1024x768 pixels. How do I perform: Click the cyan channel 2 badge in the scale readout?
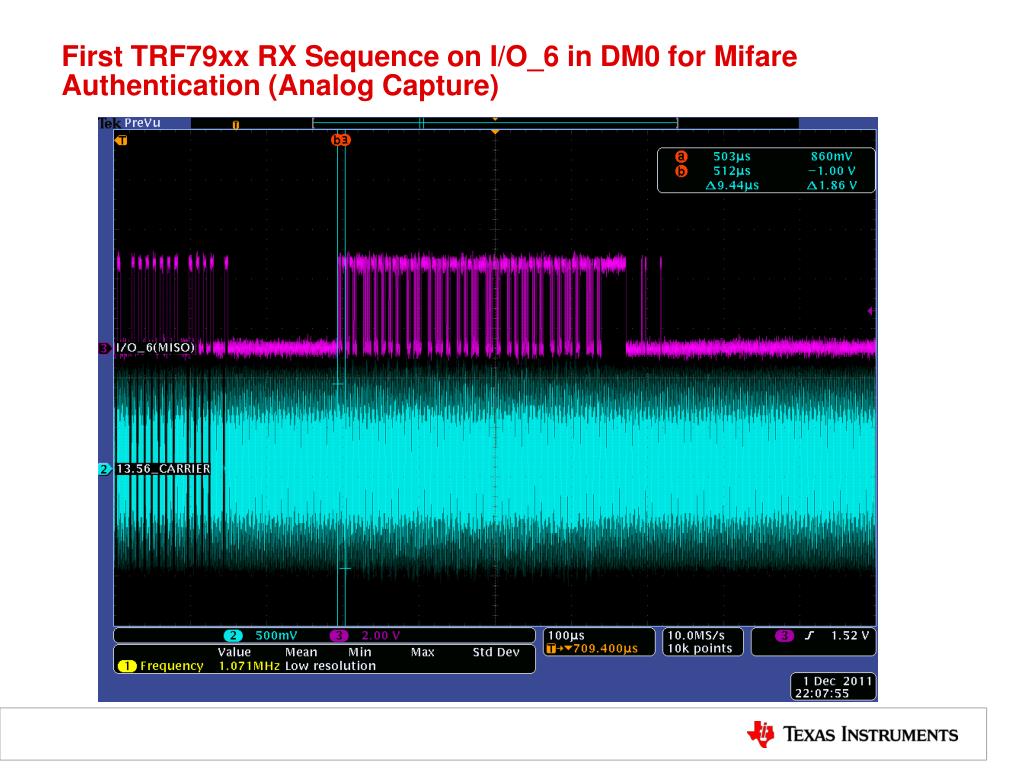pos(233,635)
